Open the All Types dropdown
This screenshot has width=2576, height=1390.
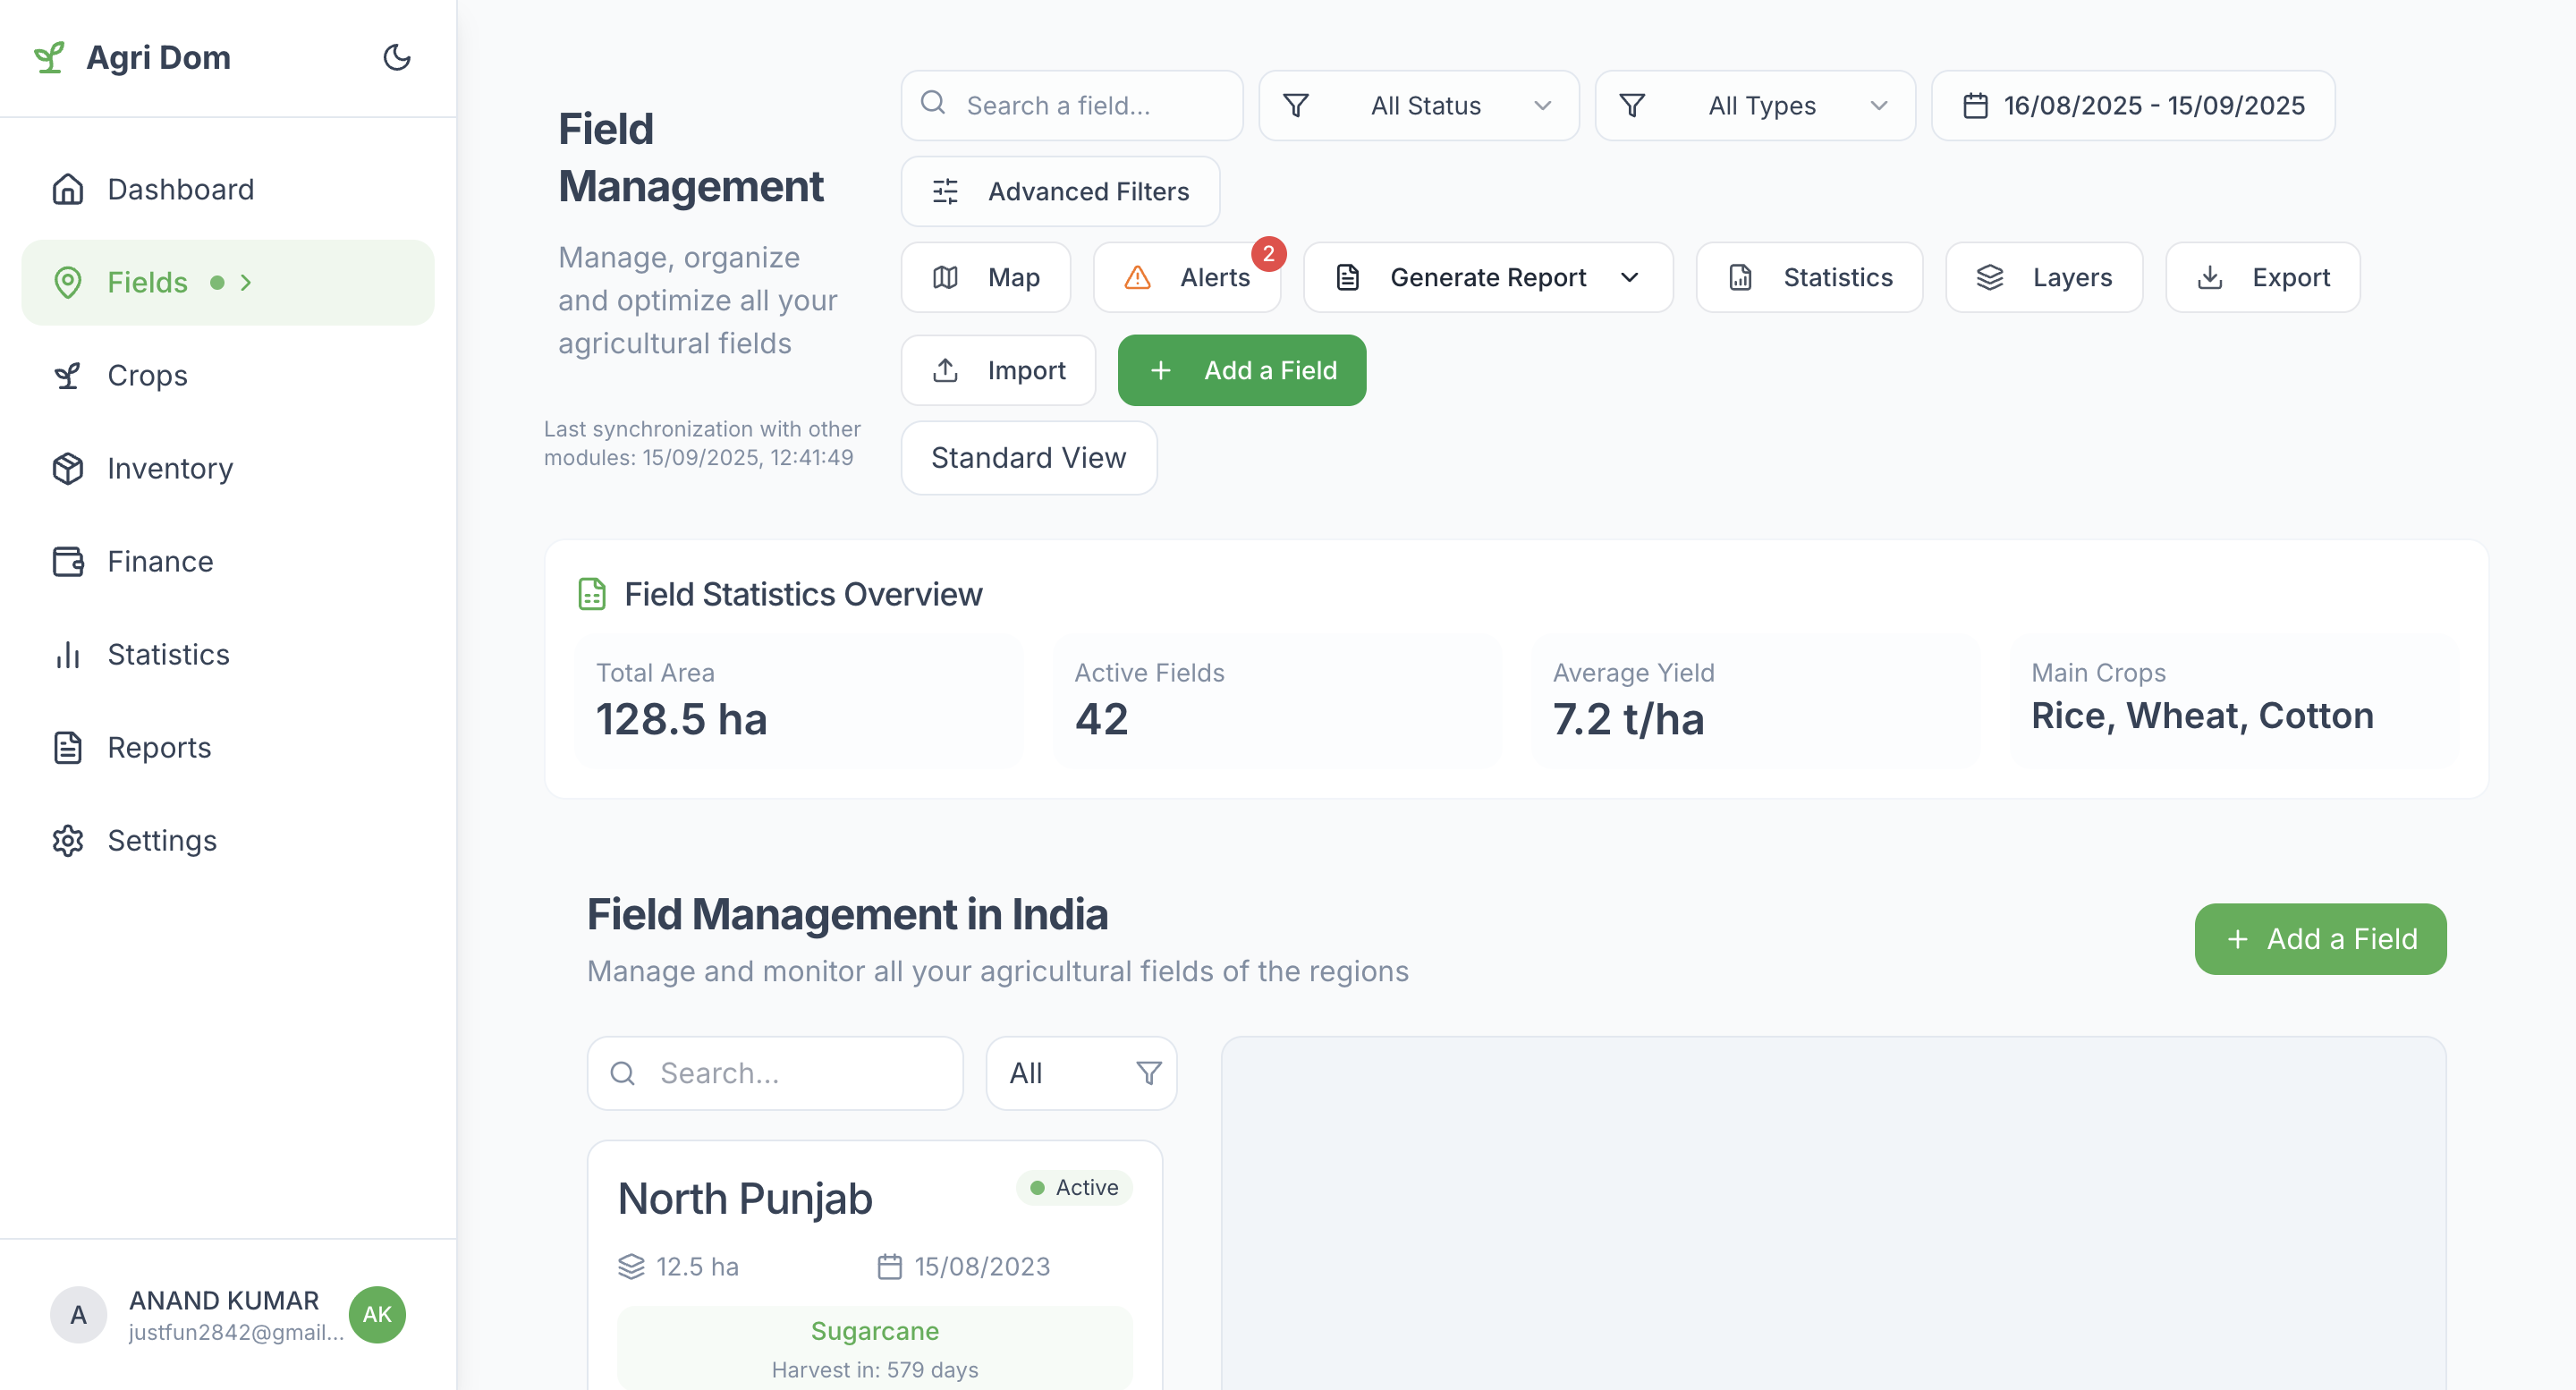[1754, 105]
